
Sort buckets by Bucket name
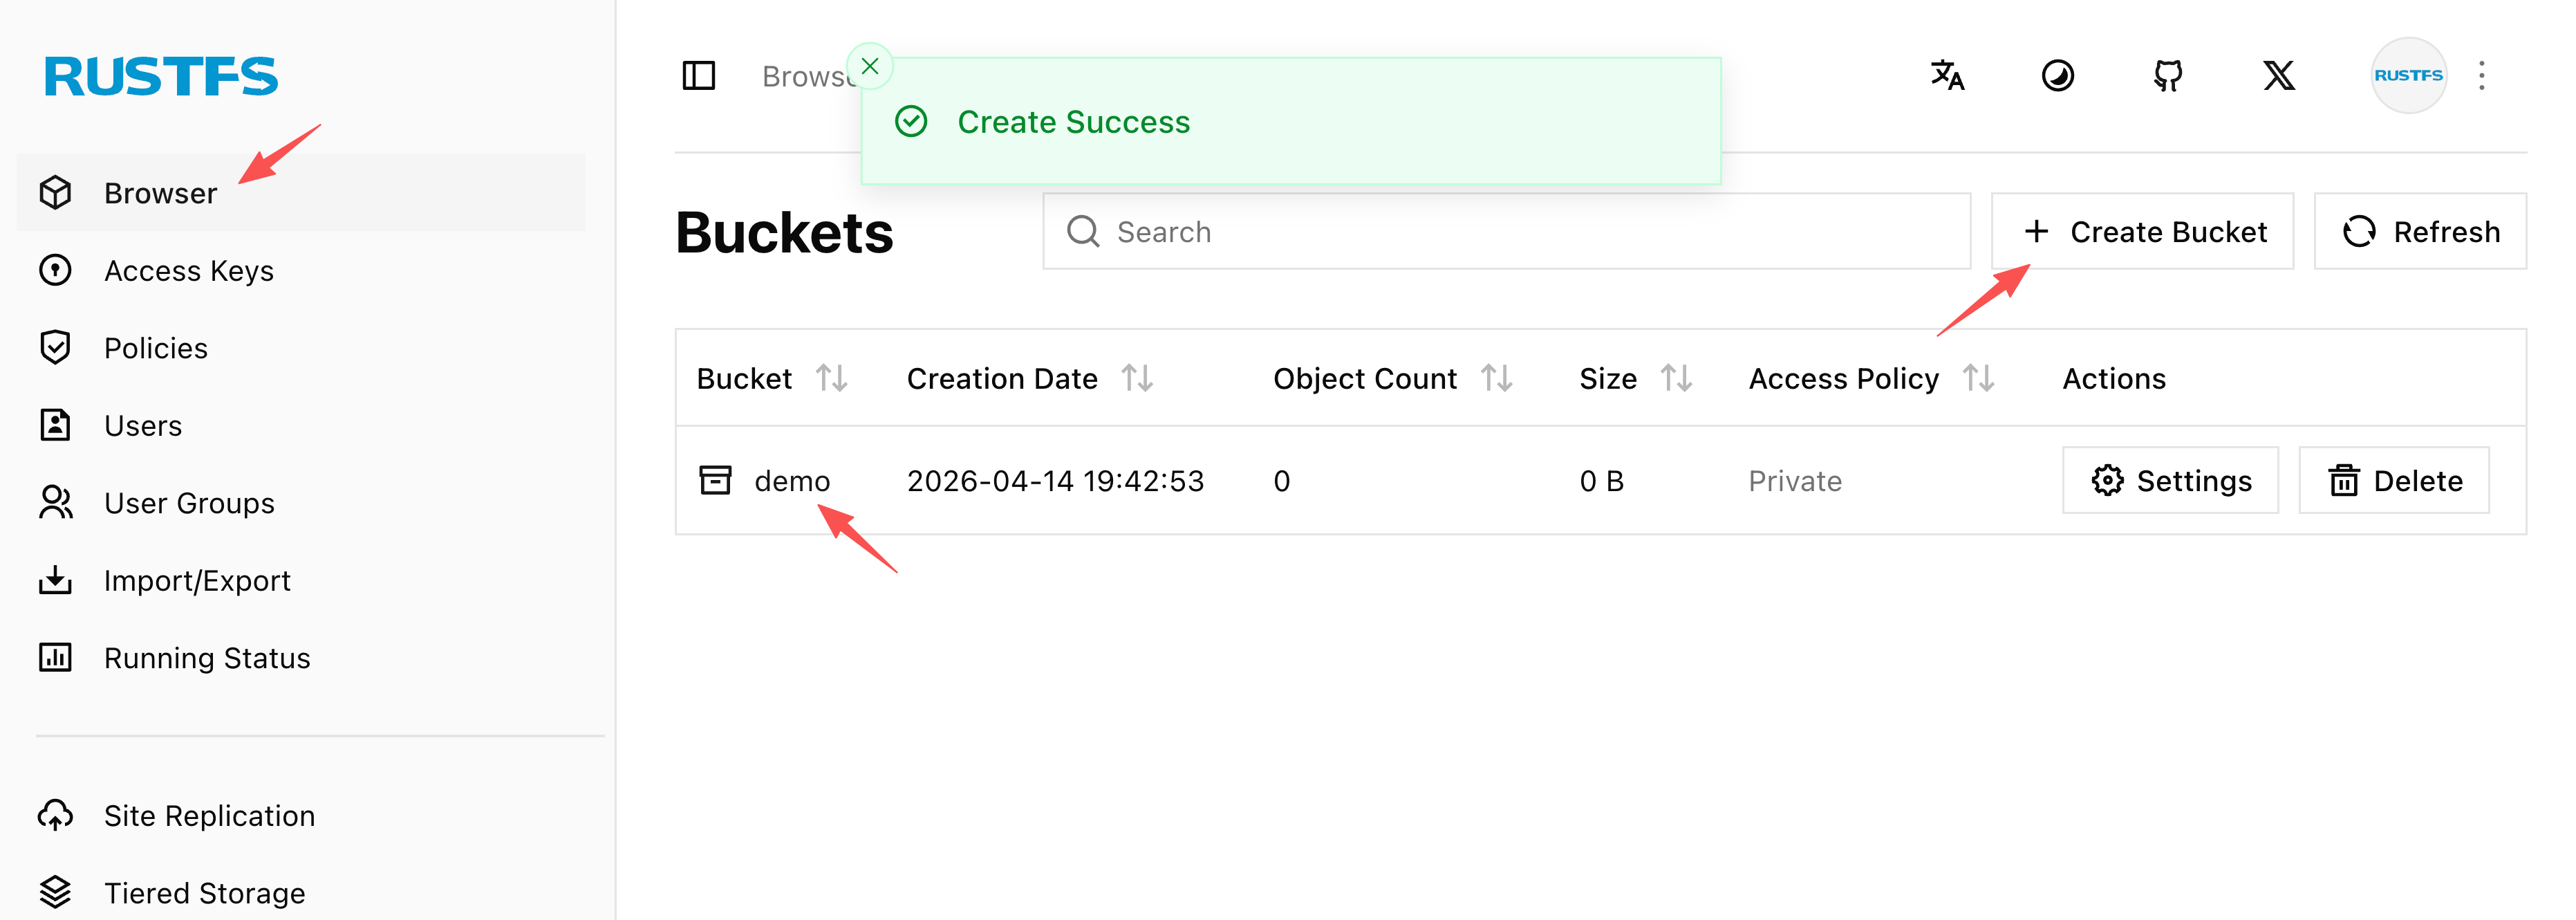[831, 379]
